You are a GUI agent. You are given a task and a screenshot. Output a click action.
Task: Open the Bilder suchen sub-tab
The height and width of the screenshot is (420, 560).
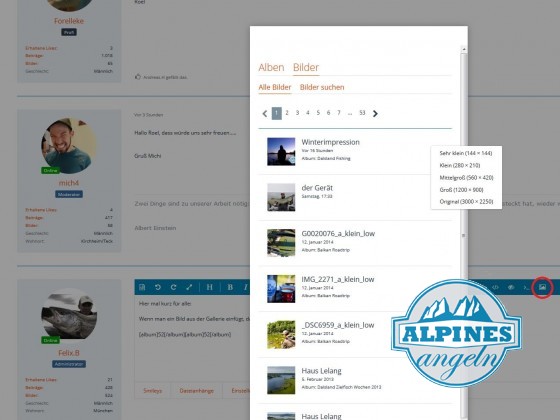[x=322, y=87]
